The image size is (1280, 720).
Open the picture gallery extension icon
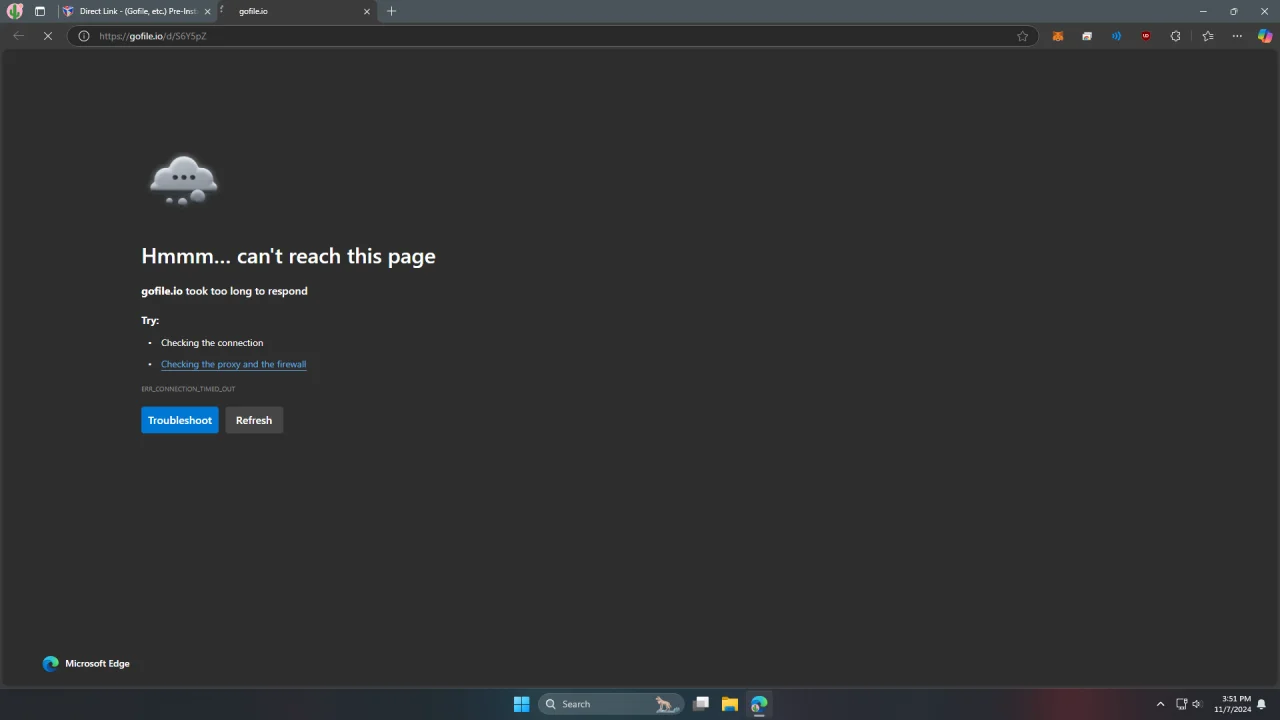click(1087, 36)
